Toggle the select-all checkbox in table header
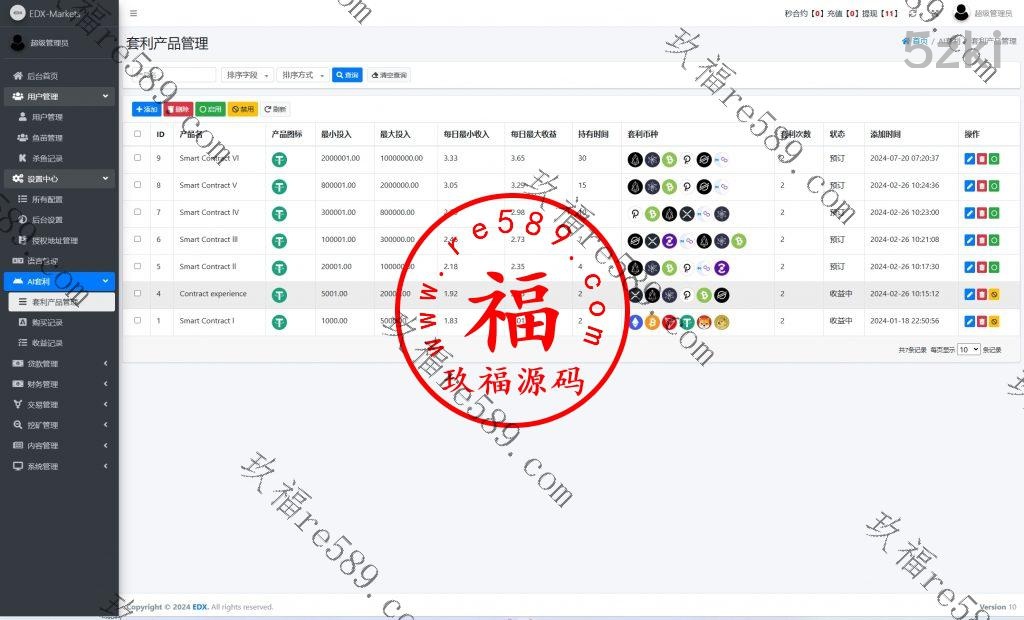This screenshot has width=1024, height=620. tap(138, 134)
